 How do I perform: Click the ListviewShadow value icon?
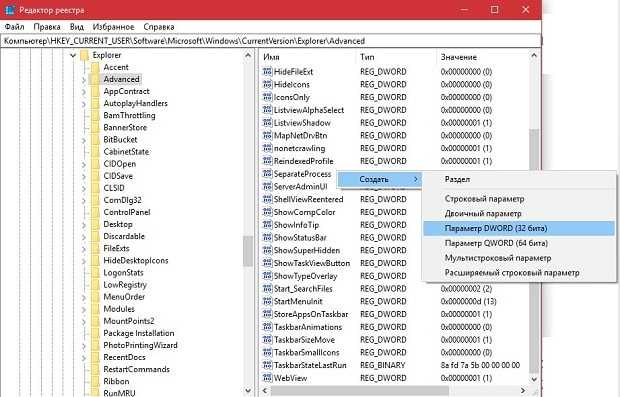click(267, 123)
